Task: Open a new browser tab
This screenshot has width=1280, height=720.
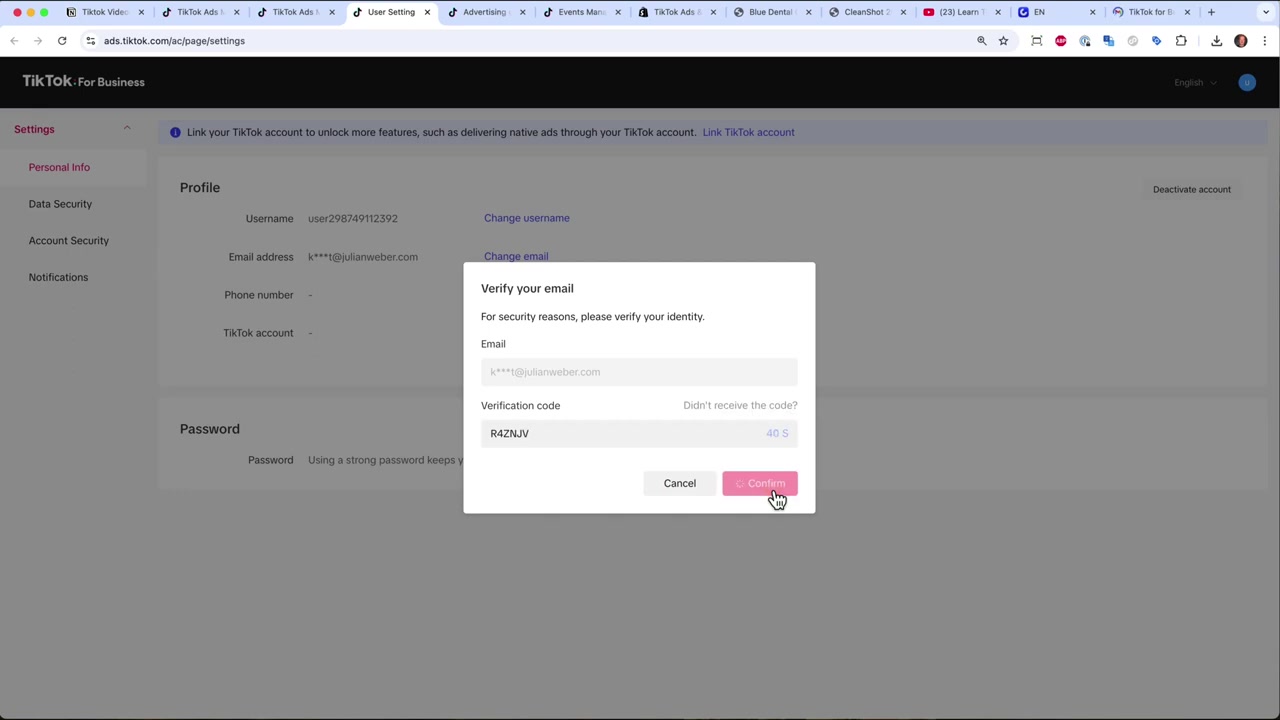Action: click(1211, 12)
